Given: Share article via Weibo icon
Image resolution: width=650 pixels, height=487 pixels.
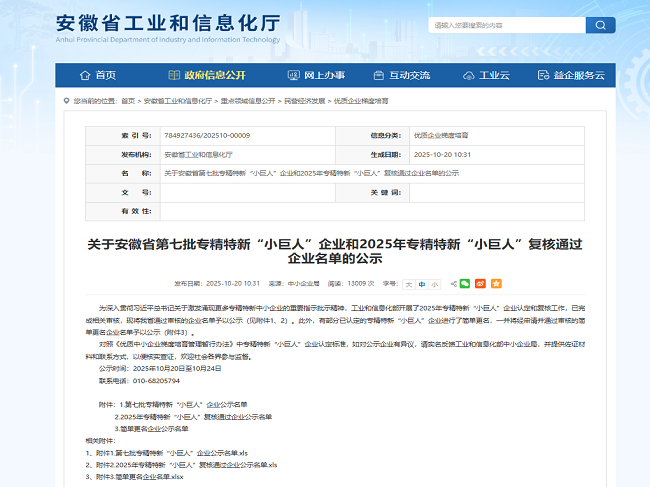Looking at the screenshot, I should 480,283.
